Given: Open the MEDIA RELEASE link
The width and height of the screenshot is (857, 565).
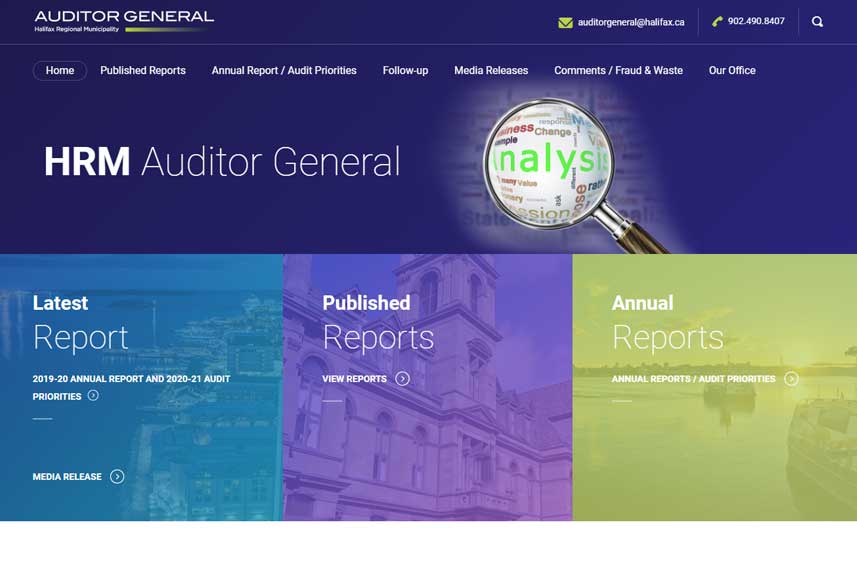Looking at the screenshot, I should [x=67, y=476].
